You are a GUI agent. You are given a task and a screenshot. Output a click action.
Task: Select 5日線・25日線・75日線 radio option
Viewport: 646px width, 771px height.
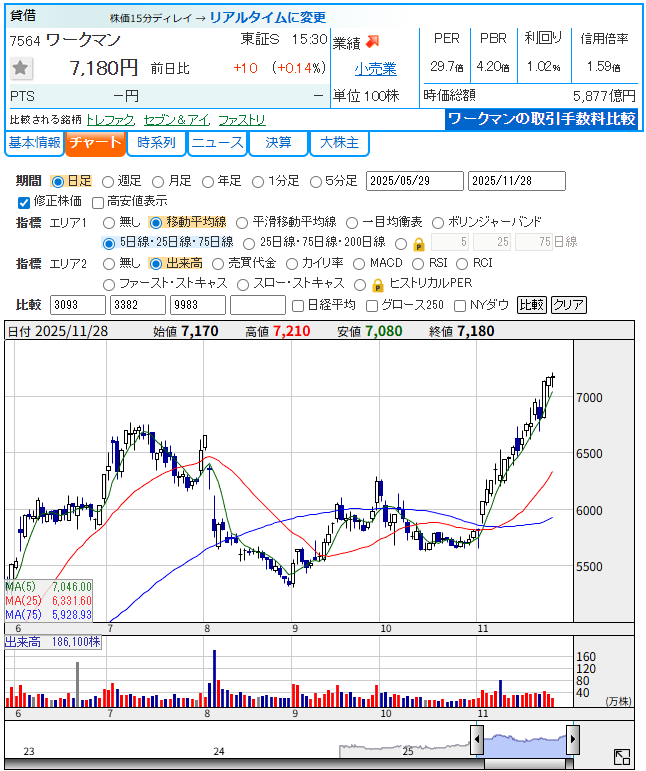click(109, 243)
